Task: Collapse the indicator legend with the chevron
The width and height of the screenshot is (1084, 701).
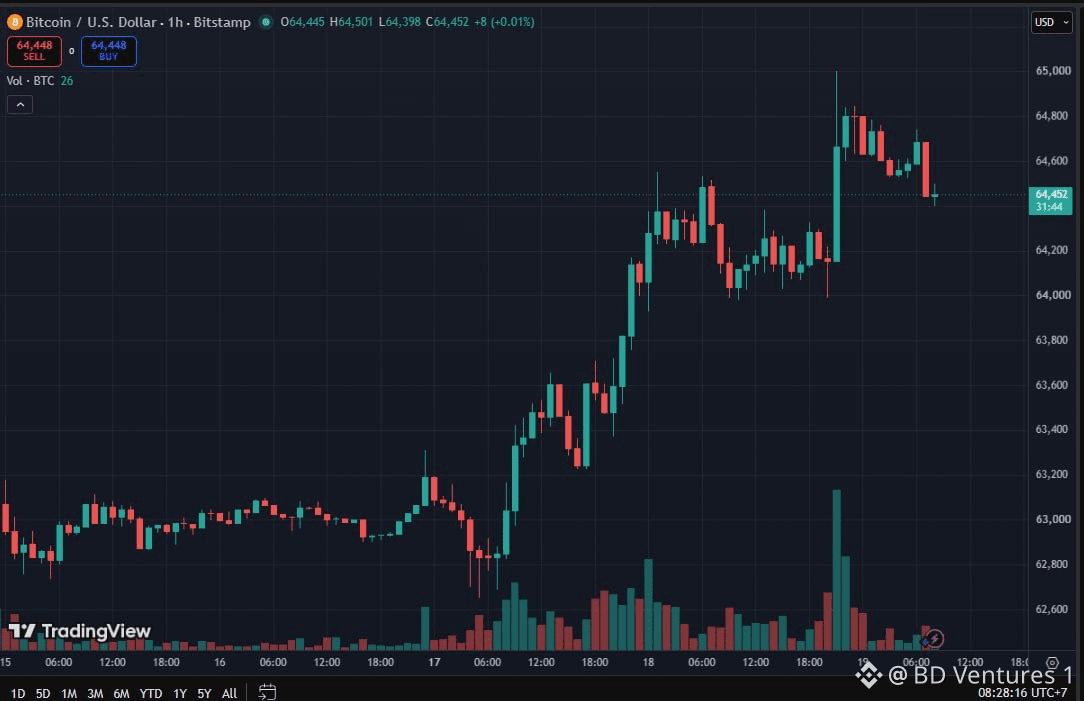Action: [x=20, y=104]
